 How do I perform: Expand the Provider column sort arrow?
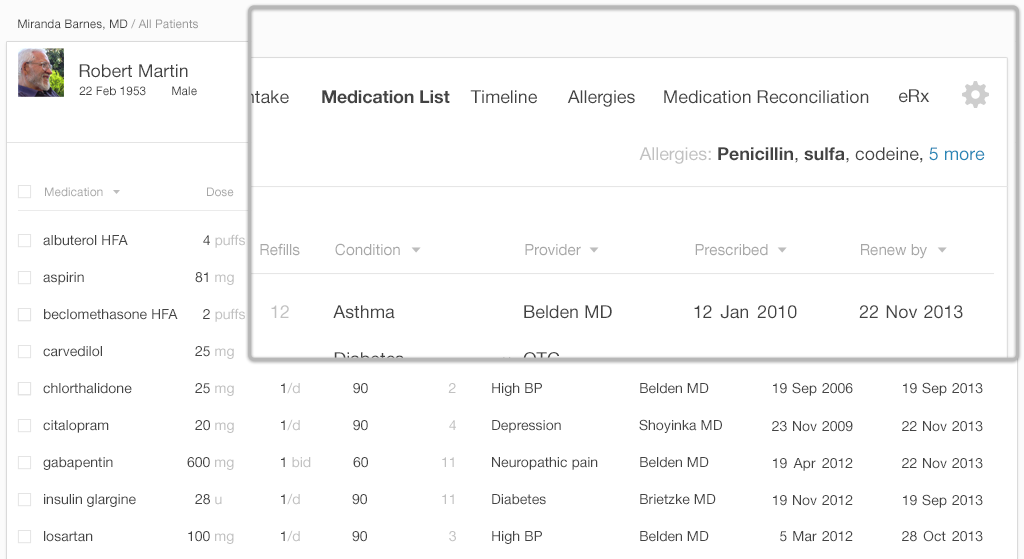coord(594,250)
